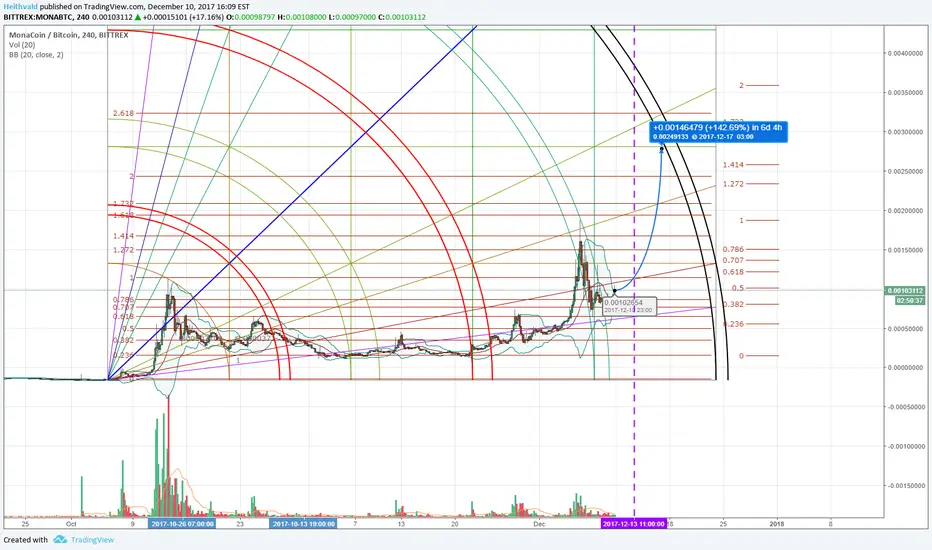This screenshot has height=550, width=932.
Task: Click the C:0.00103112 close value in header
Action: pos(402,17)
